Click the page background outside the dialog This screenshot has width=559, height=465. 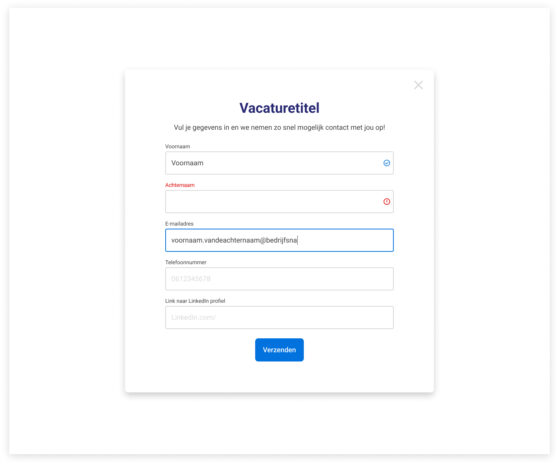point(64,232)
